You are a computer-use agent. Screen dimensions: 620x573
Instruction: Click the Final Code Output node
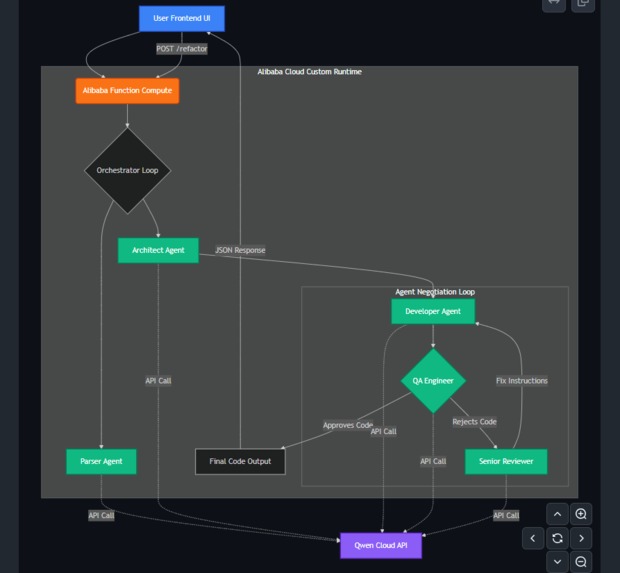click(240, 461)
